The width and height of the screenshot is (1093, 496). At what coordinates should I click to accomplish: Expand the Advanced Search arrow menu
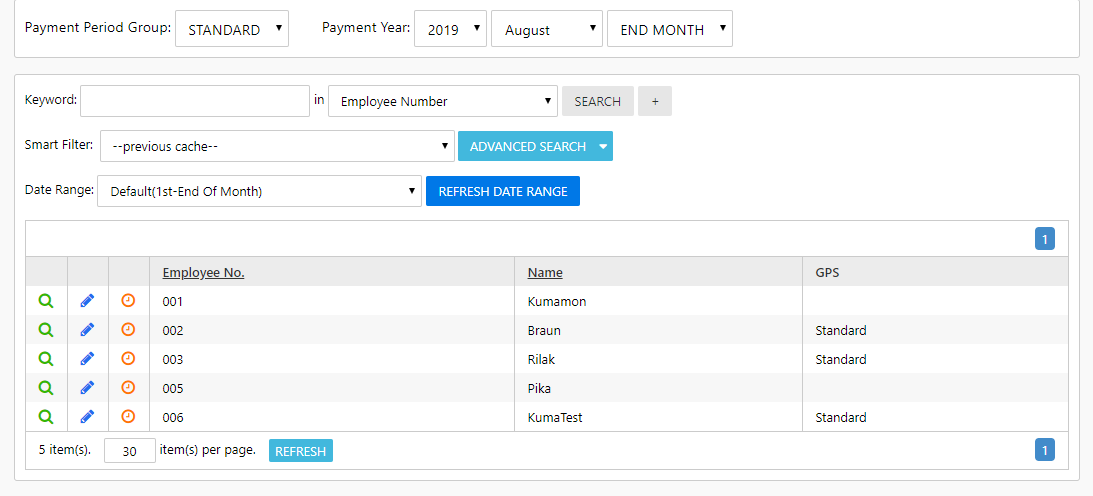[x=604, y=146]
